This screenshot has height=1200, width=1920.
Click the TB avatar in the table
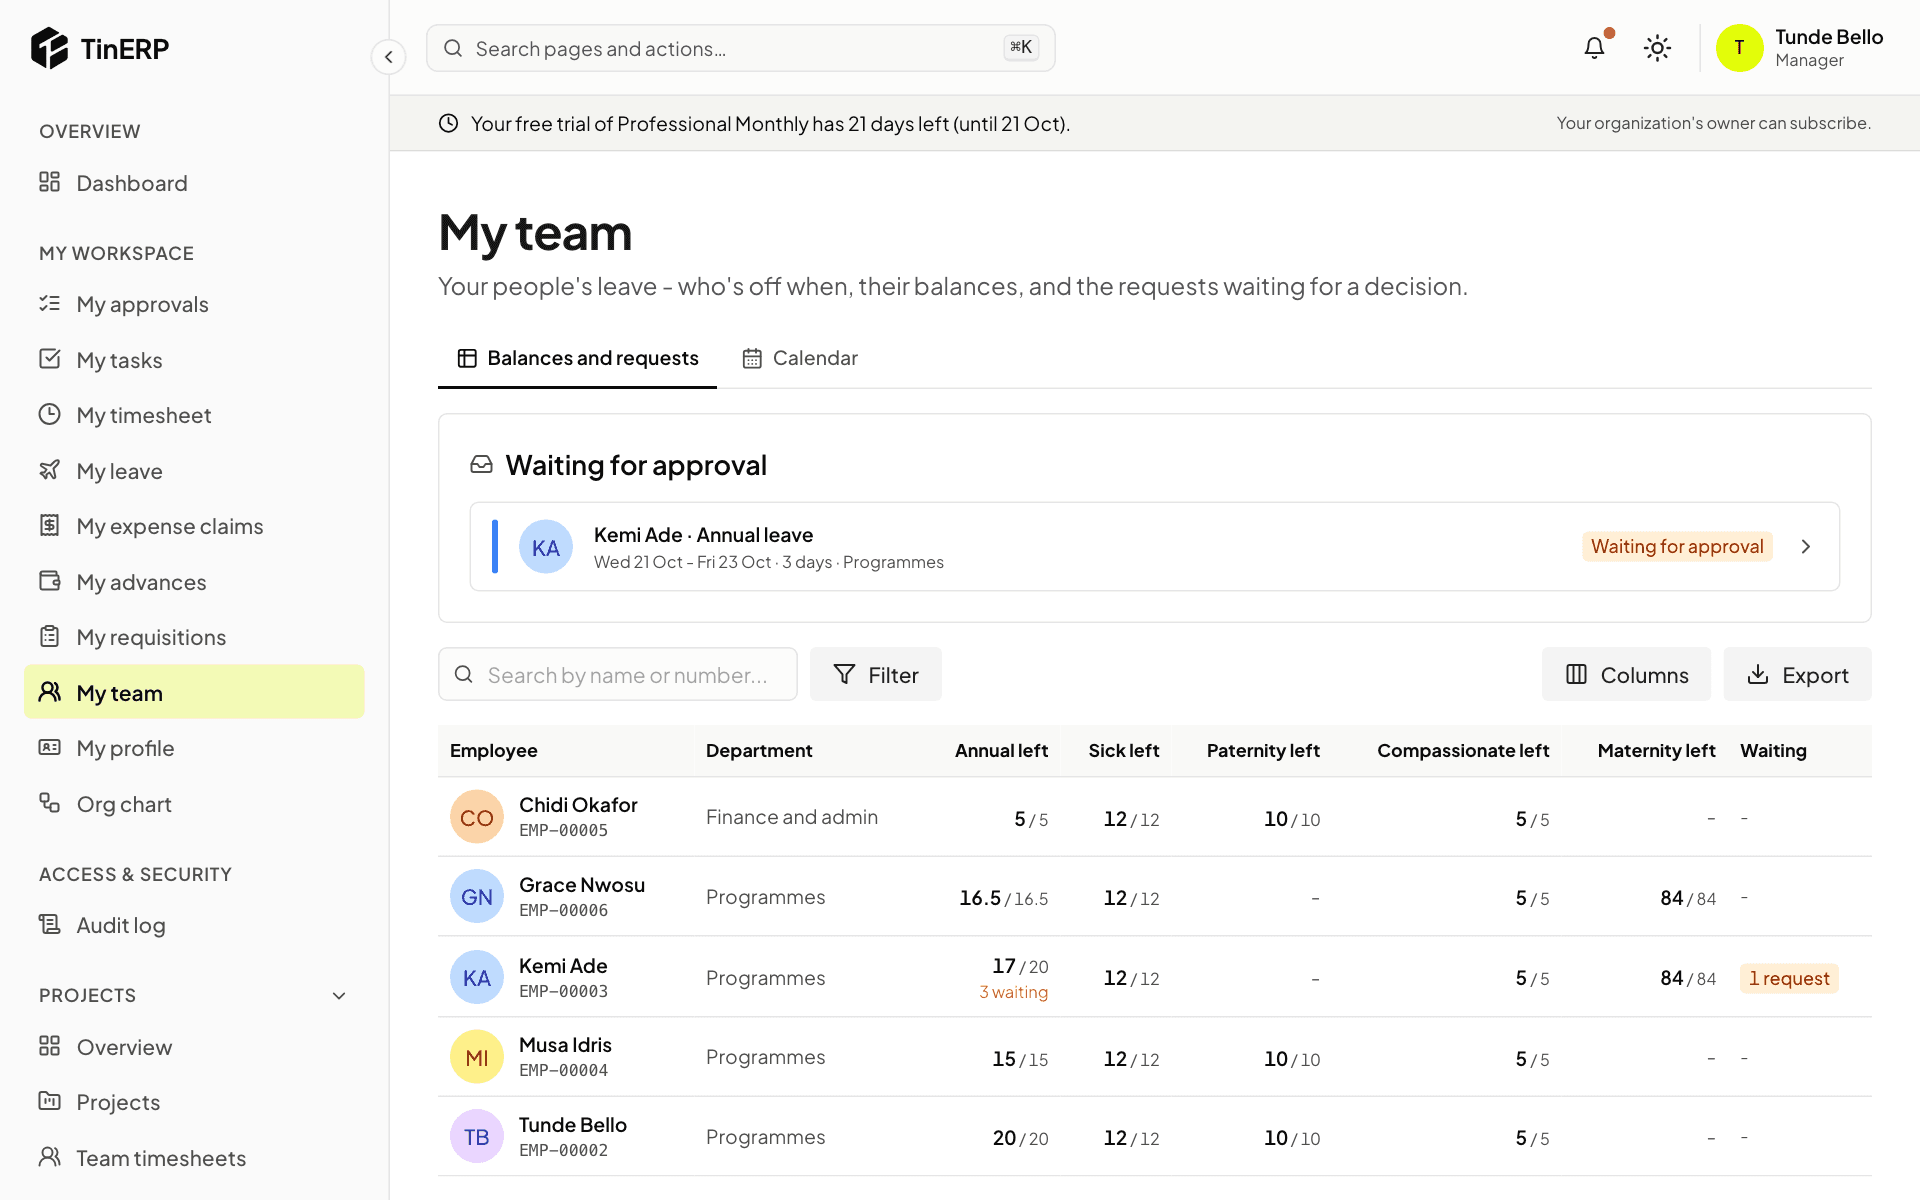476,1137
